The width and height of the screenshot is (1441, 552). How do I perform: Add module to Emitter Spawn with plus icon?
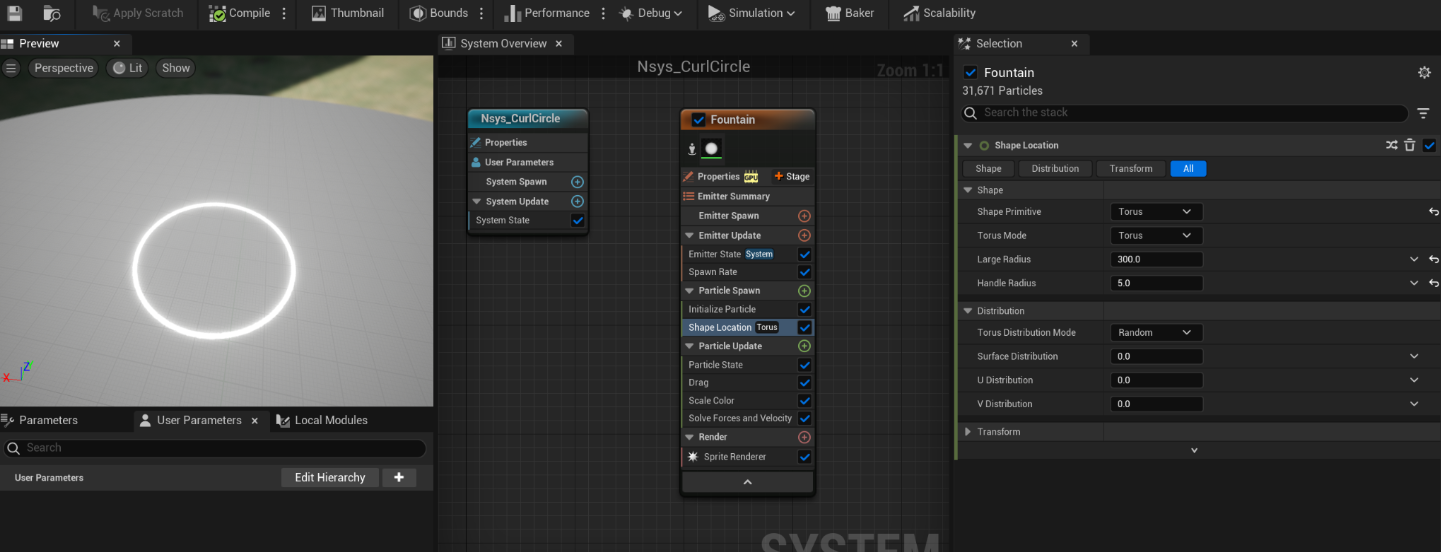point(804,216)
